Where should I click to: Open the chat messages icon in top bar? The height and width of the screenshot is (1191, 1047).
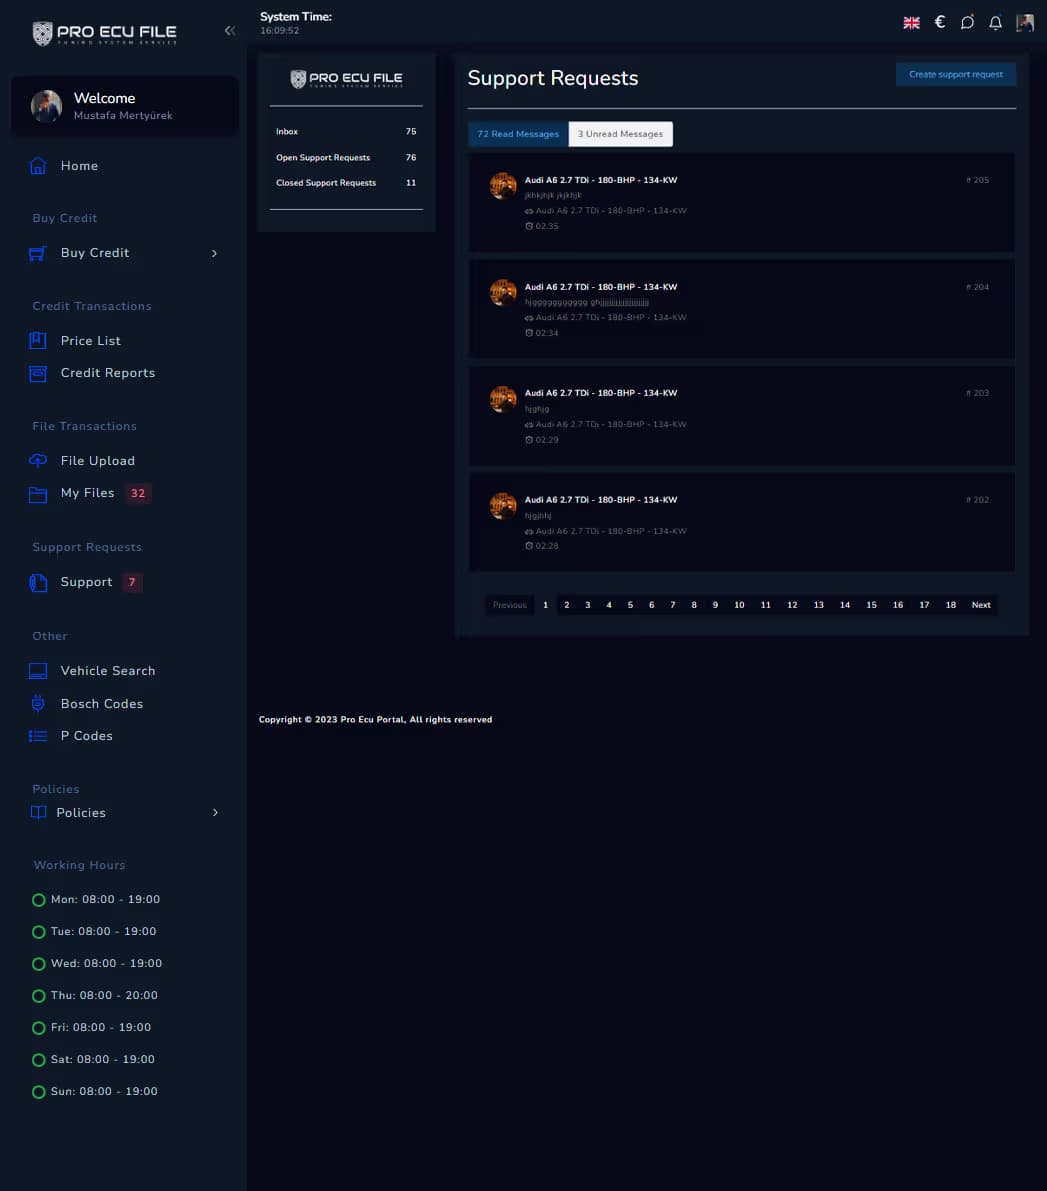pyautogui.click(x=967, y=21)
